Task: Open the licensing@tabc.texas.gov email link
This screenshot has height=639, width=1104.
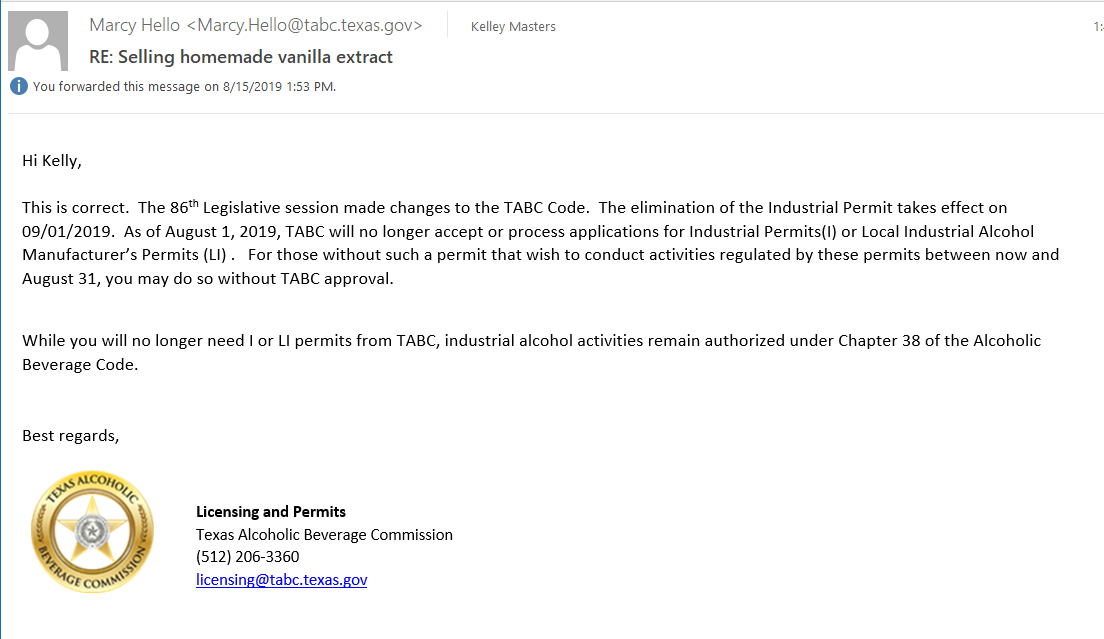Action: click(x=281, y=579)
